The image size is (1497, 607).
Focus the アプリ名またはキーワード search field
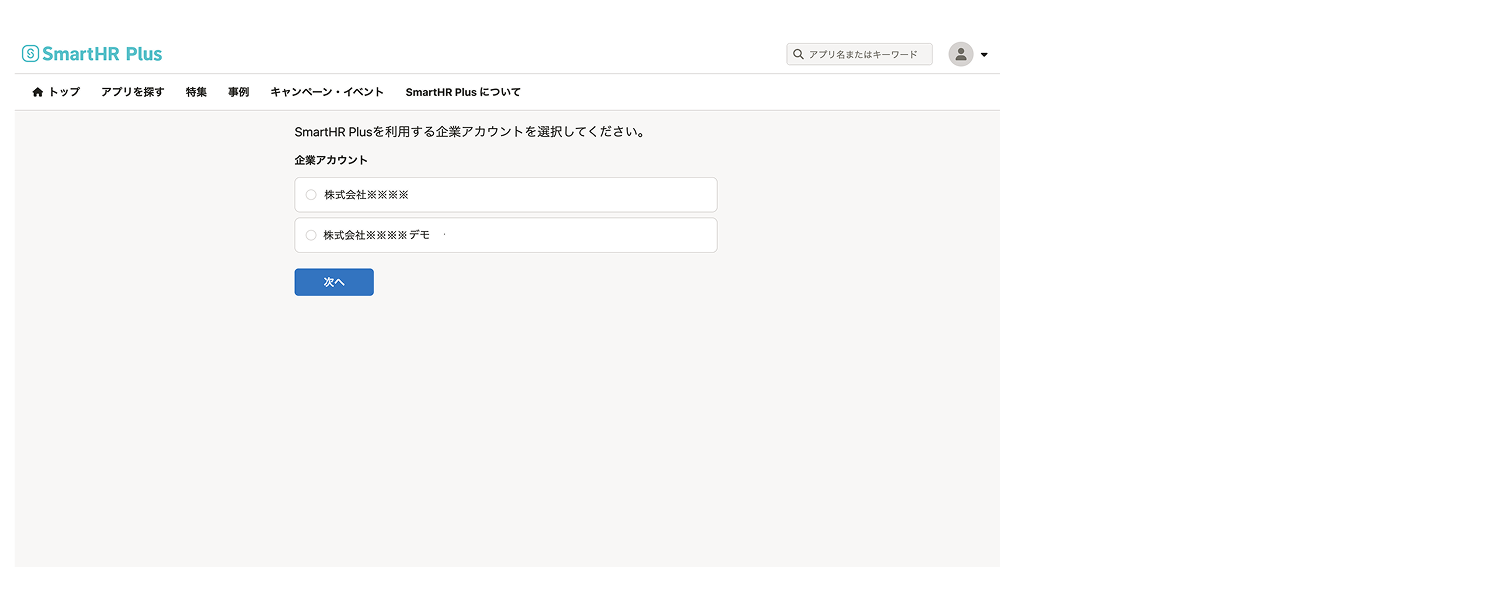pyautogui.click(x=866, y=54)
